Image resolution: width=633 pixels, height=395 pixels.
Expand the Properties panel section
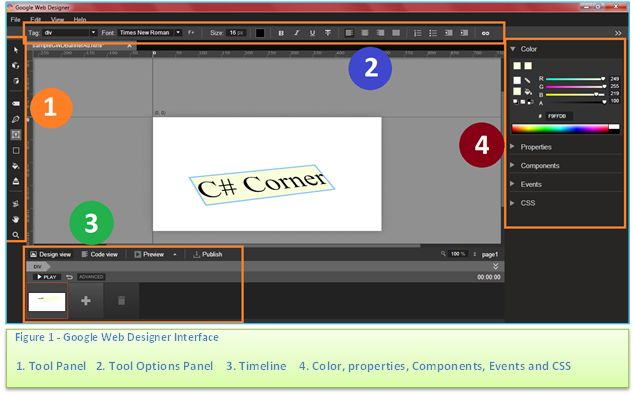pyautogui.click(x=512, y=147)
